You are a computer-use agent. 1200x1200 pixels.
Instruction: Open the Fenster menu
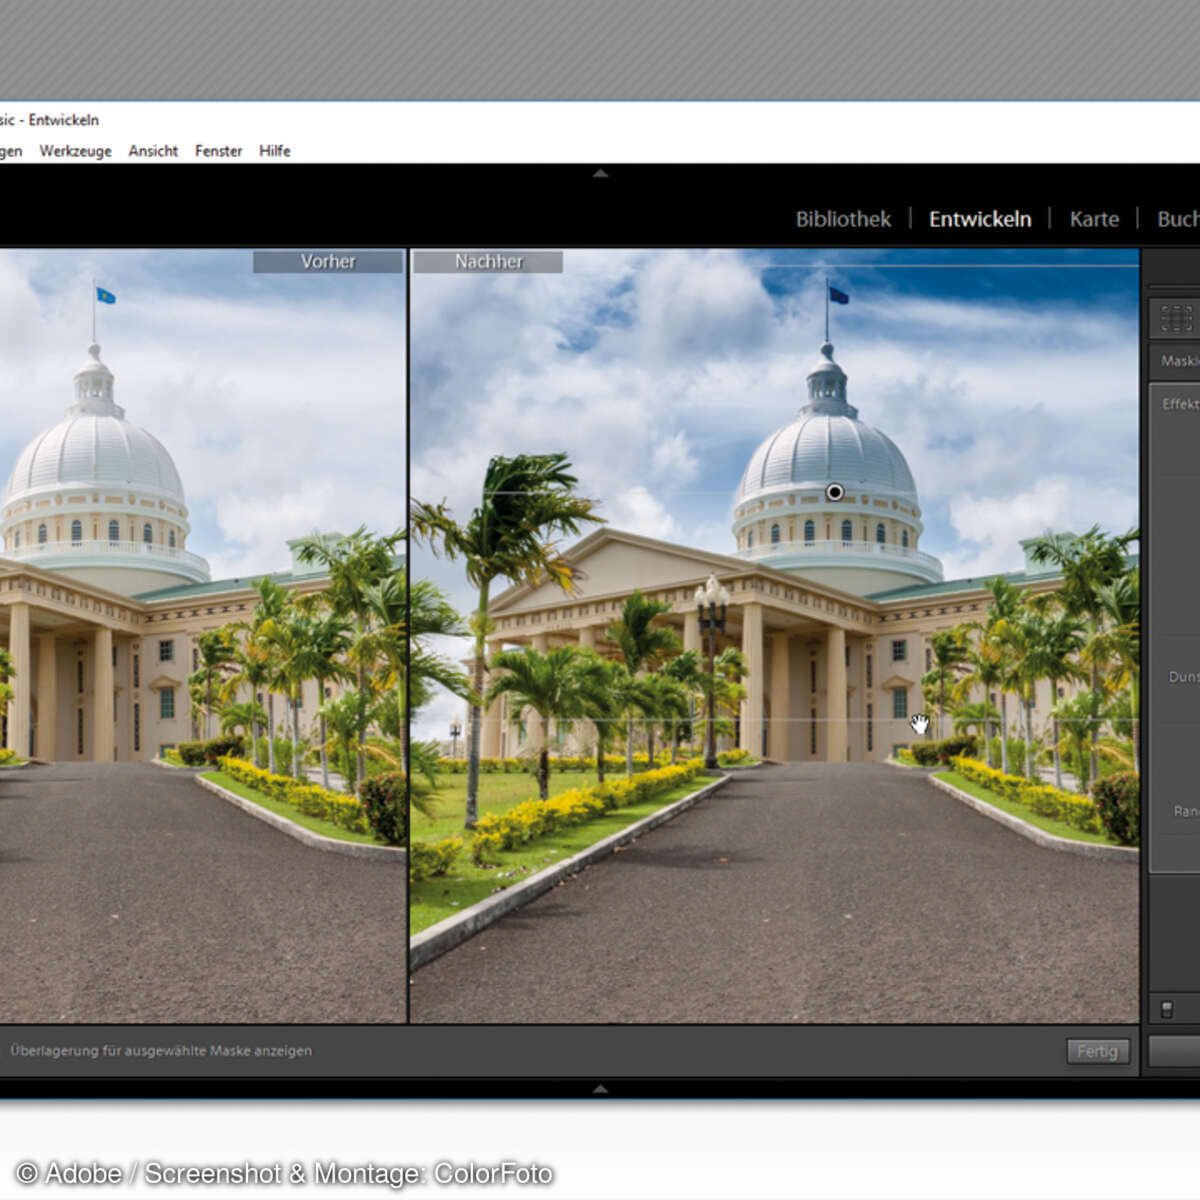(218, 151)
